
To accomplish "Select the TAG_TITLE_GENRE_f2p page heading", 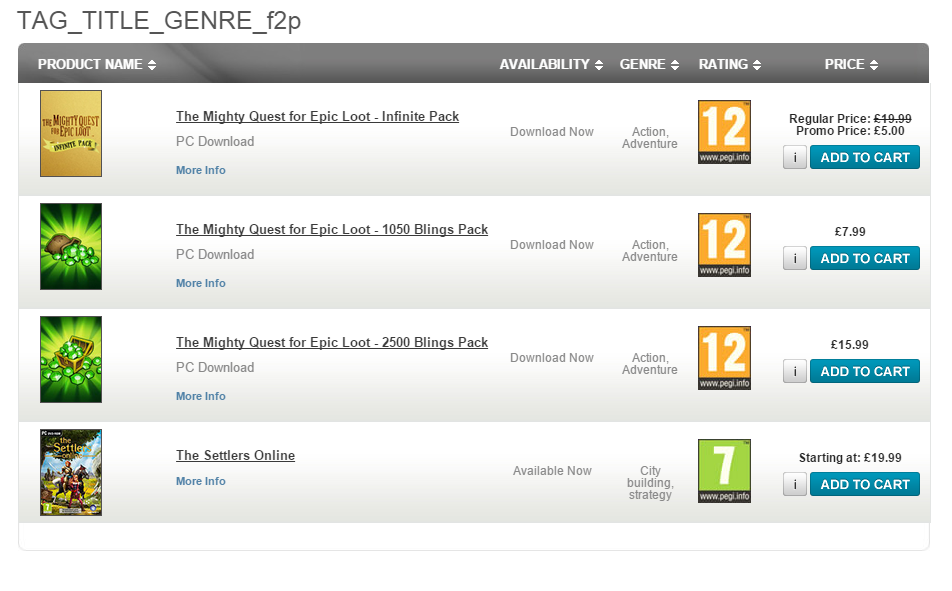I will 158,21.
